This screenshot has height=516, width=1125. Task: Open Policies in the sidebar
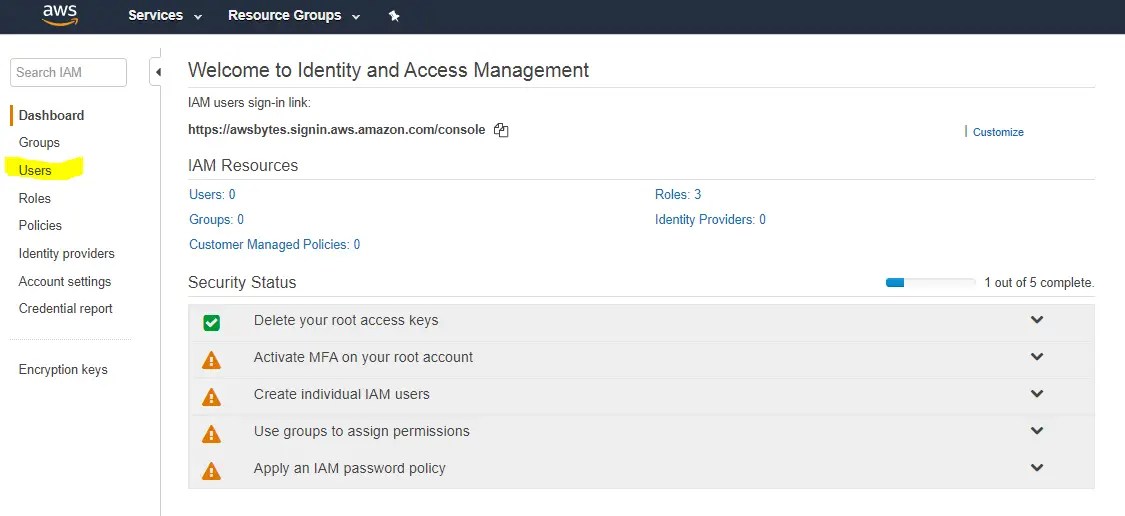[40, 225]
